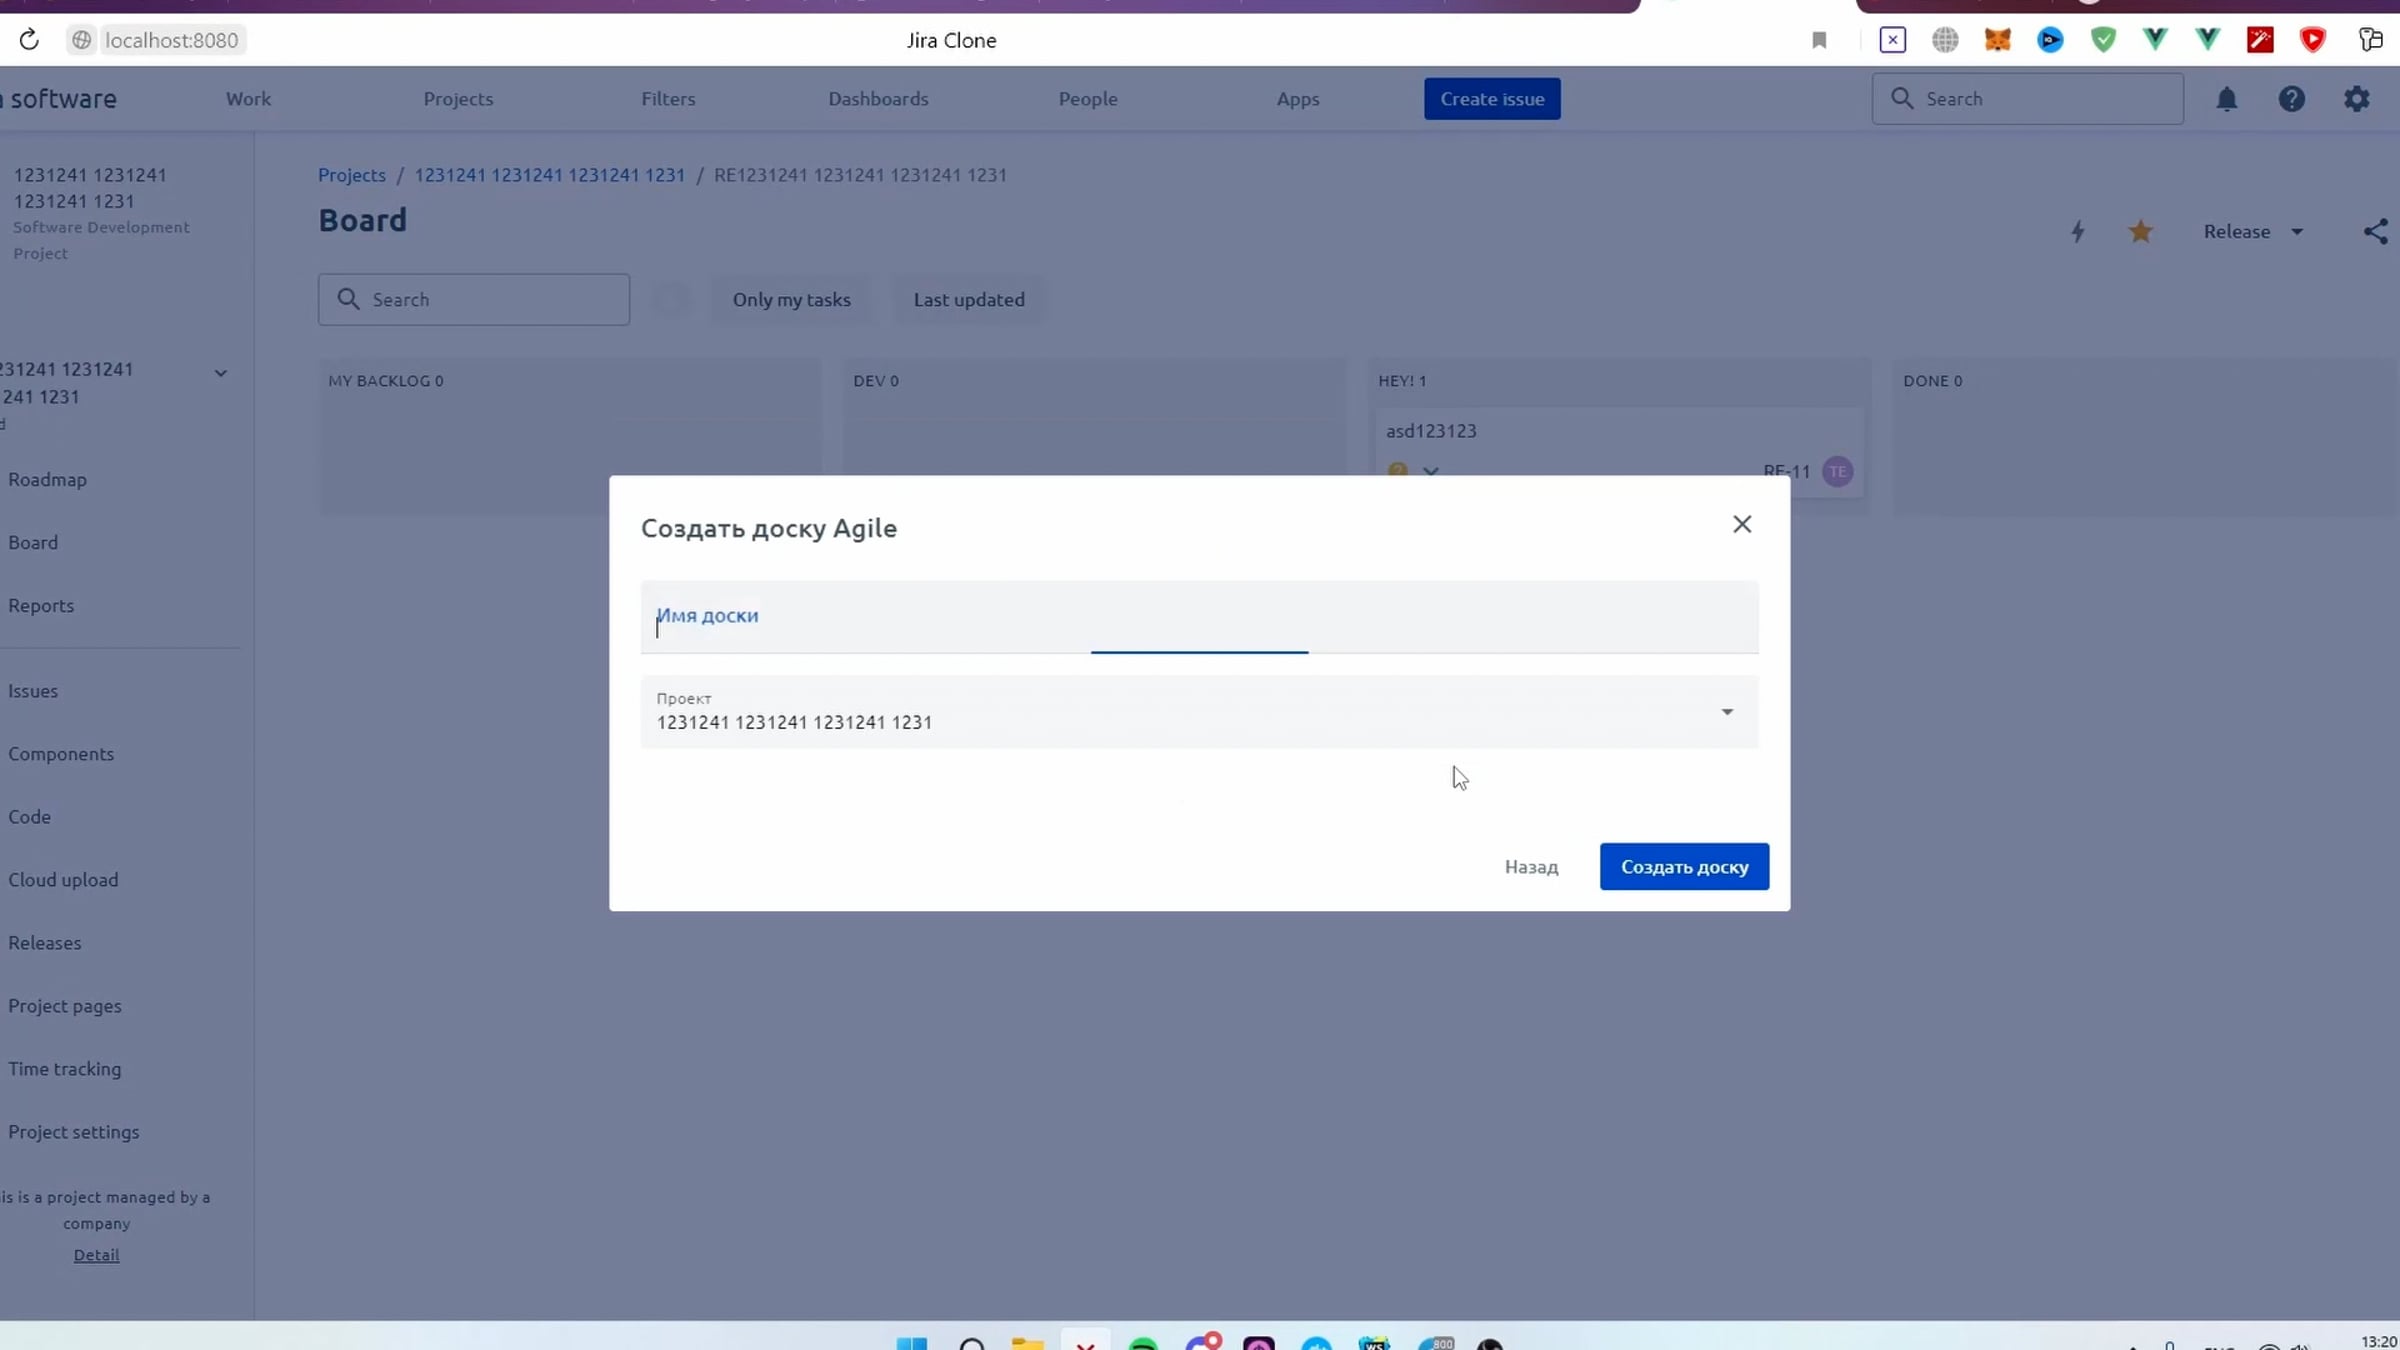Screen dimensions: 2400x1350
Task: Share the board via share icon
Action: click(2376, 232)
